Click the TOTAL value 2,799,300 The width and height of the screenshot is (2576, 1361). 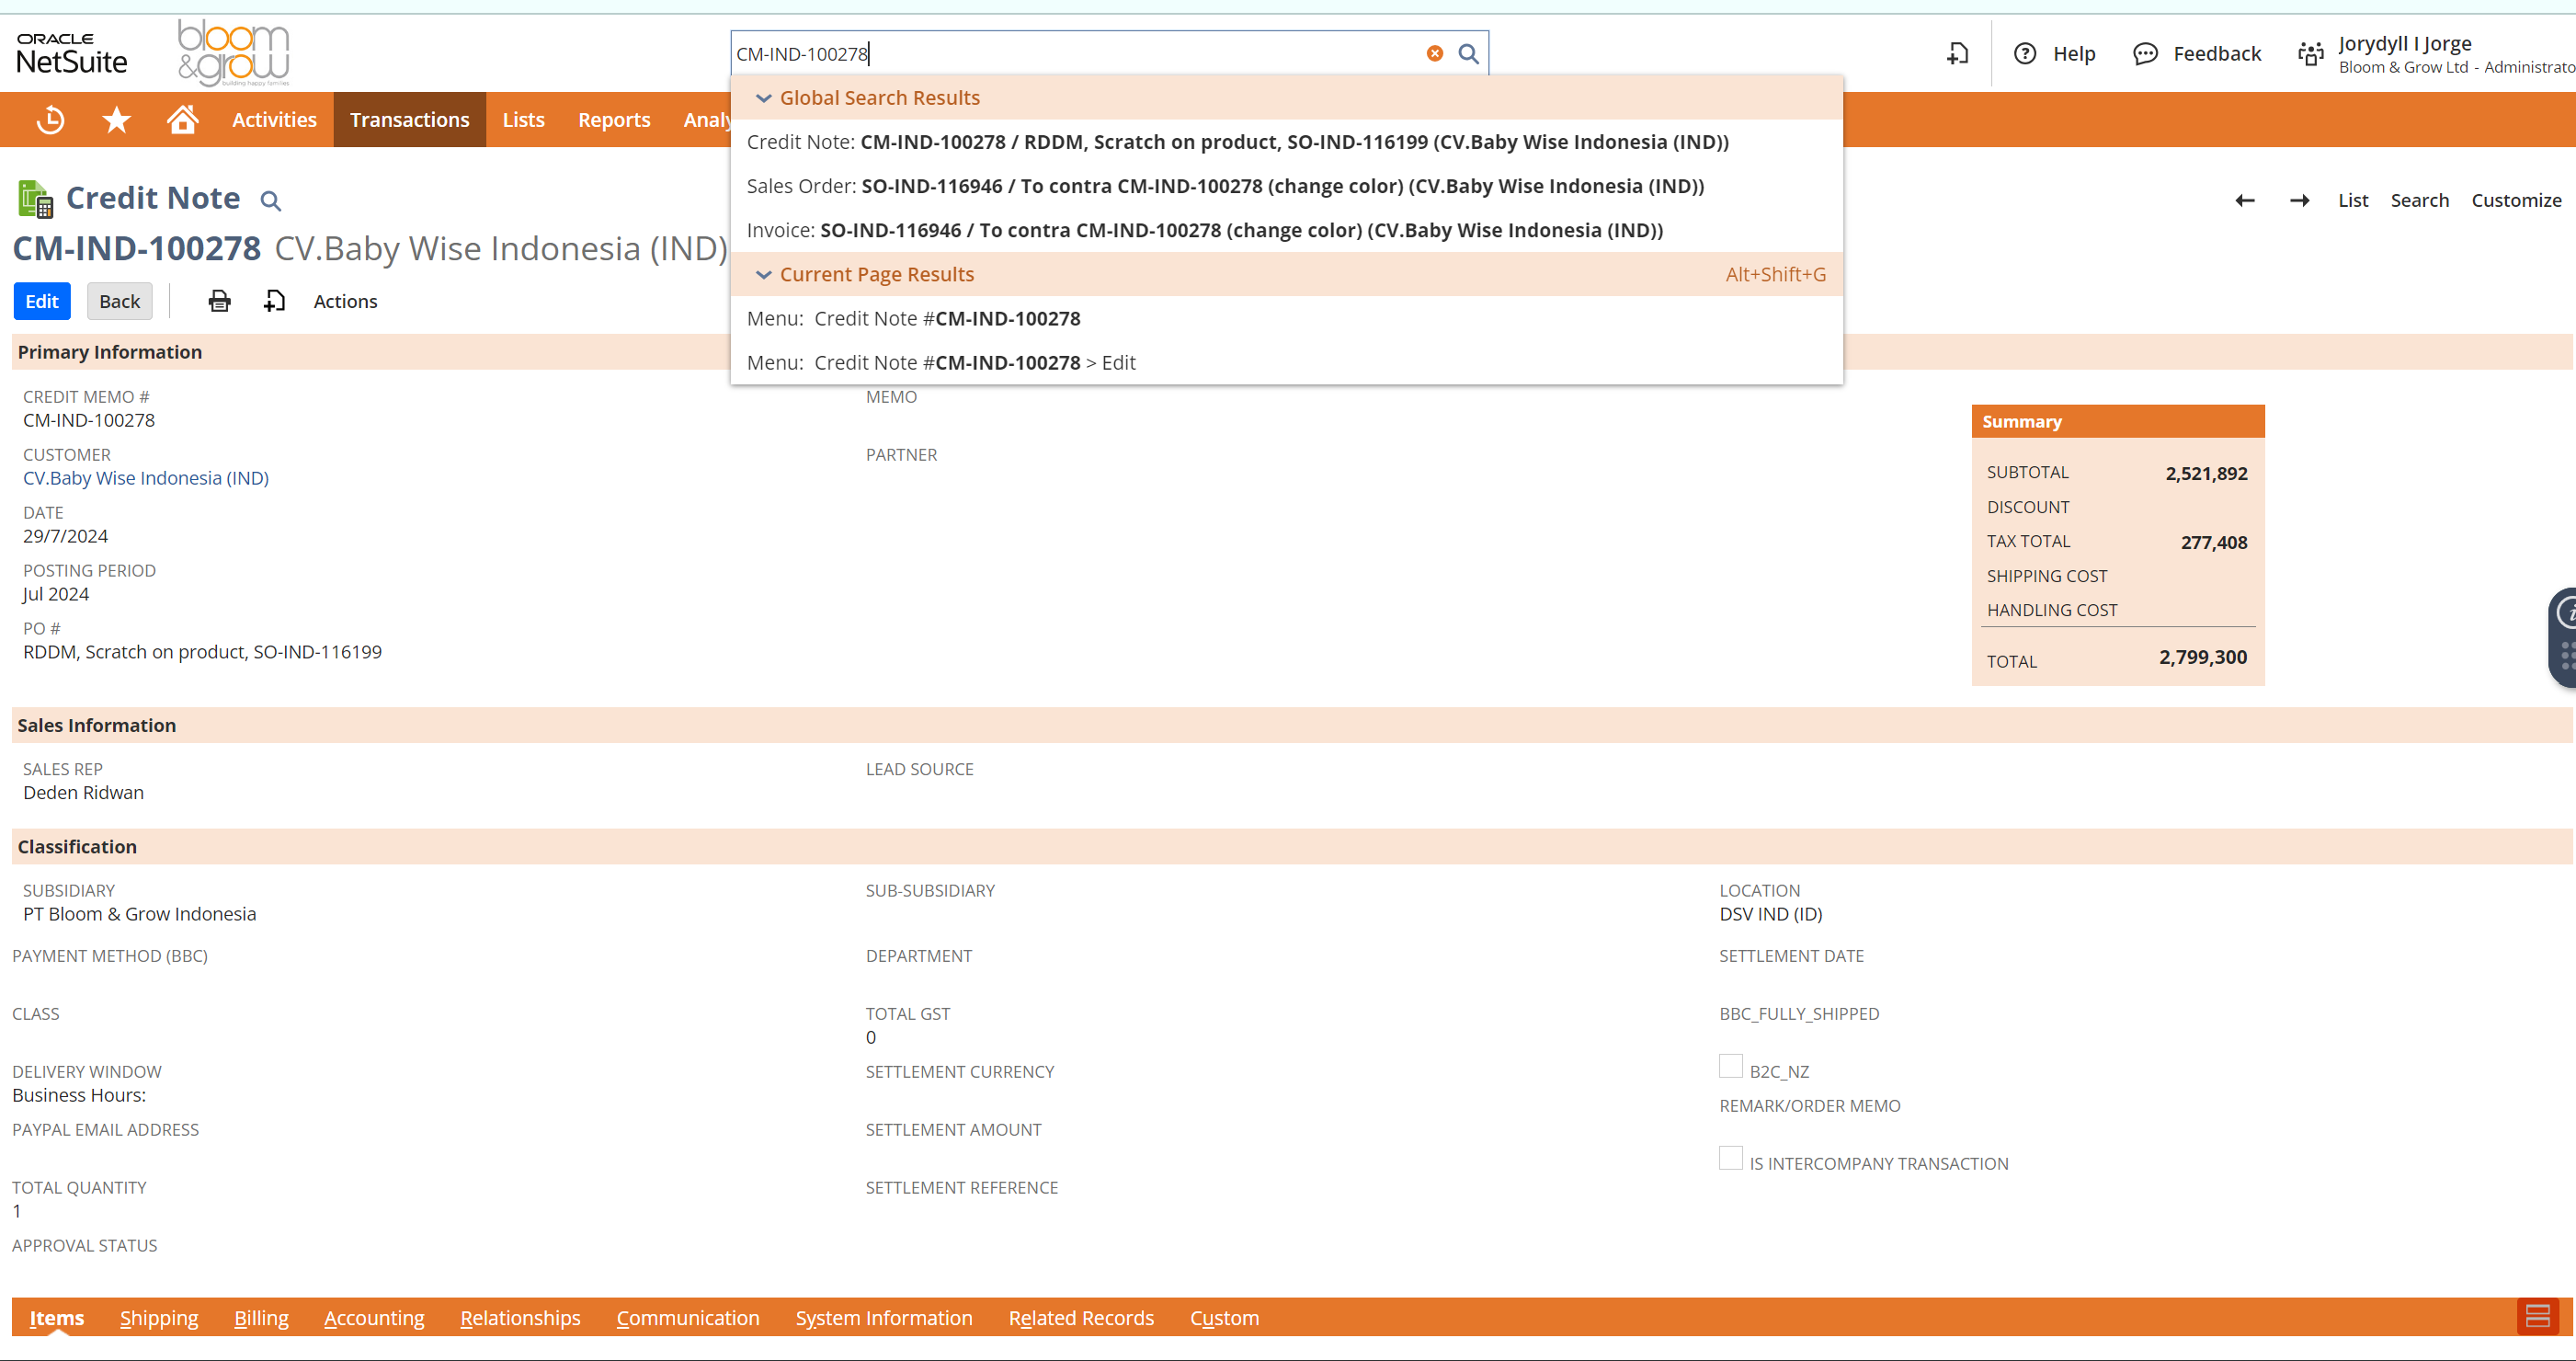tap(2202, 658)
